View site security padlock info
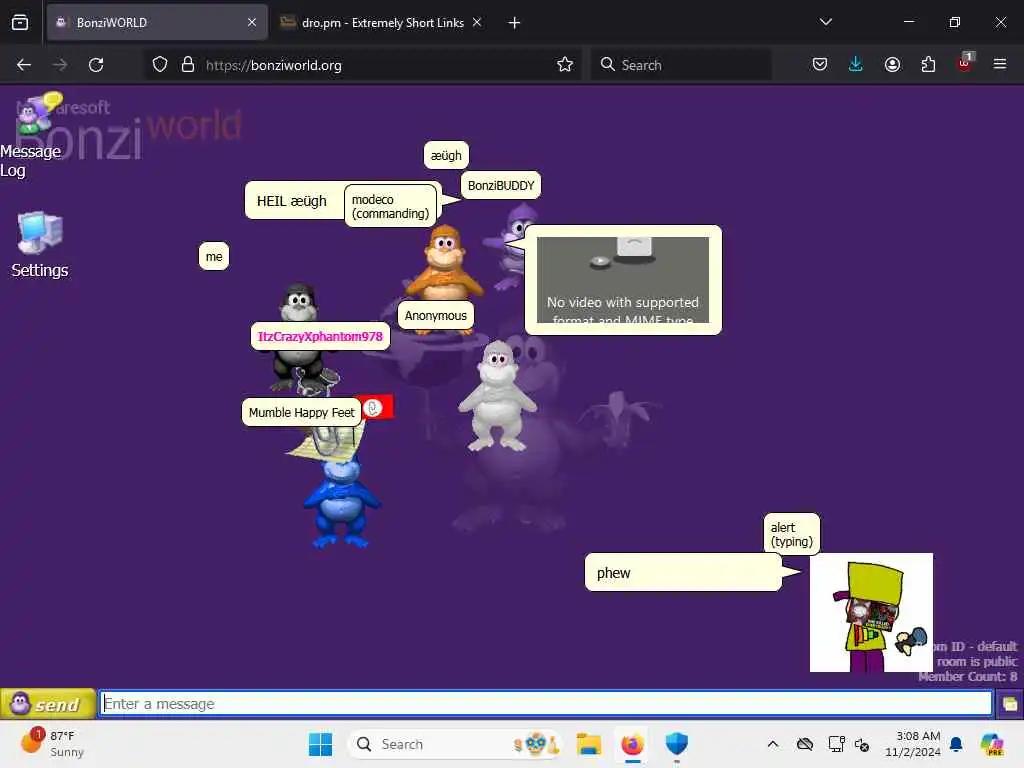1024x768 pixels. coord(188,65)
